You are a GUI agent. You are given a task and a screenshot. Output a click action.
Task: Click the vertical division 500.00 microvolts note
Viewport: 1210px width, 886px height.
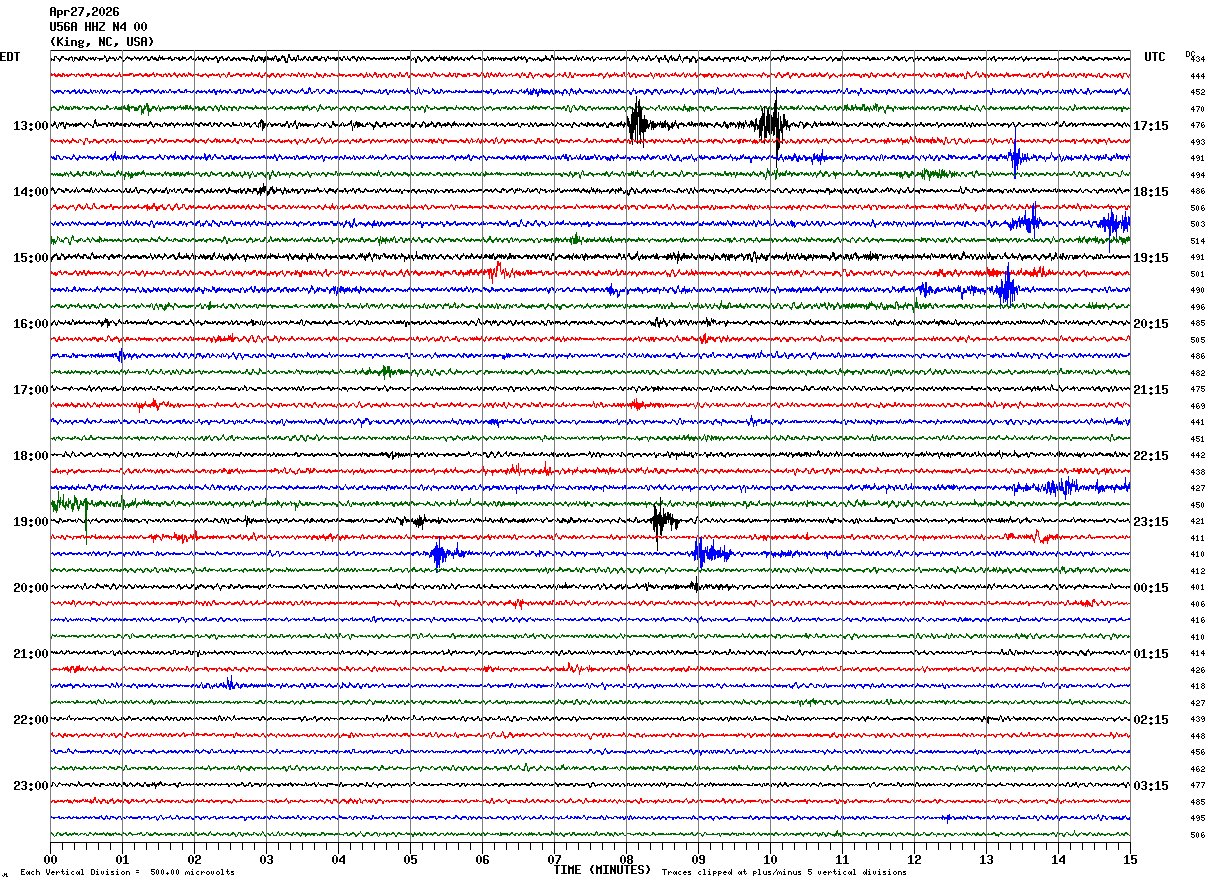(127, 873)
